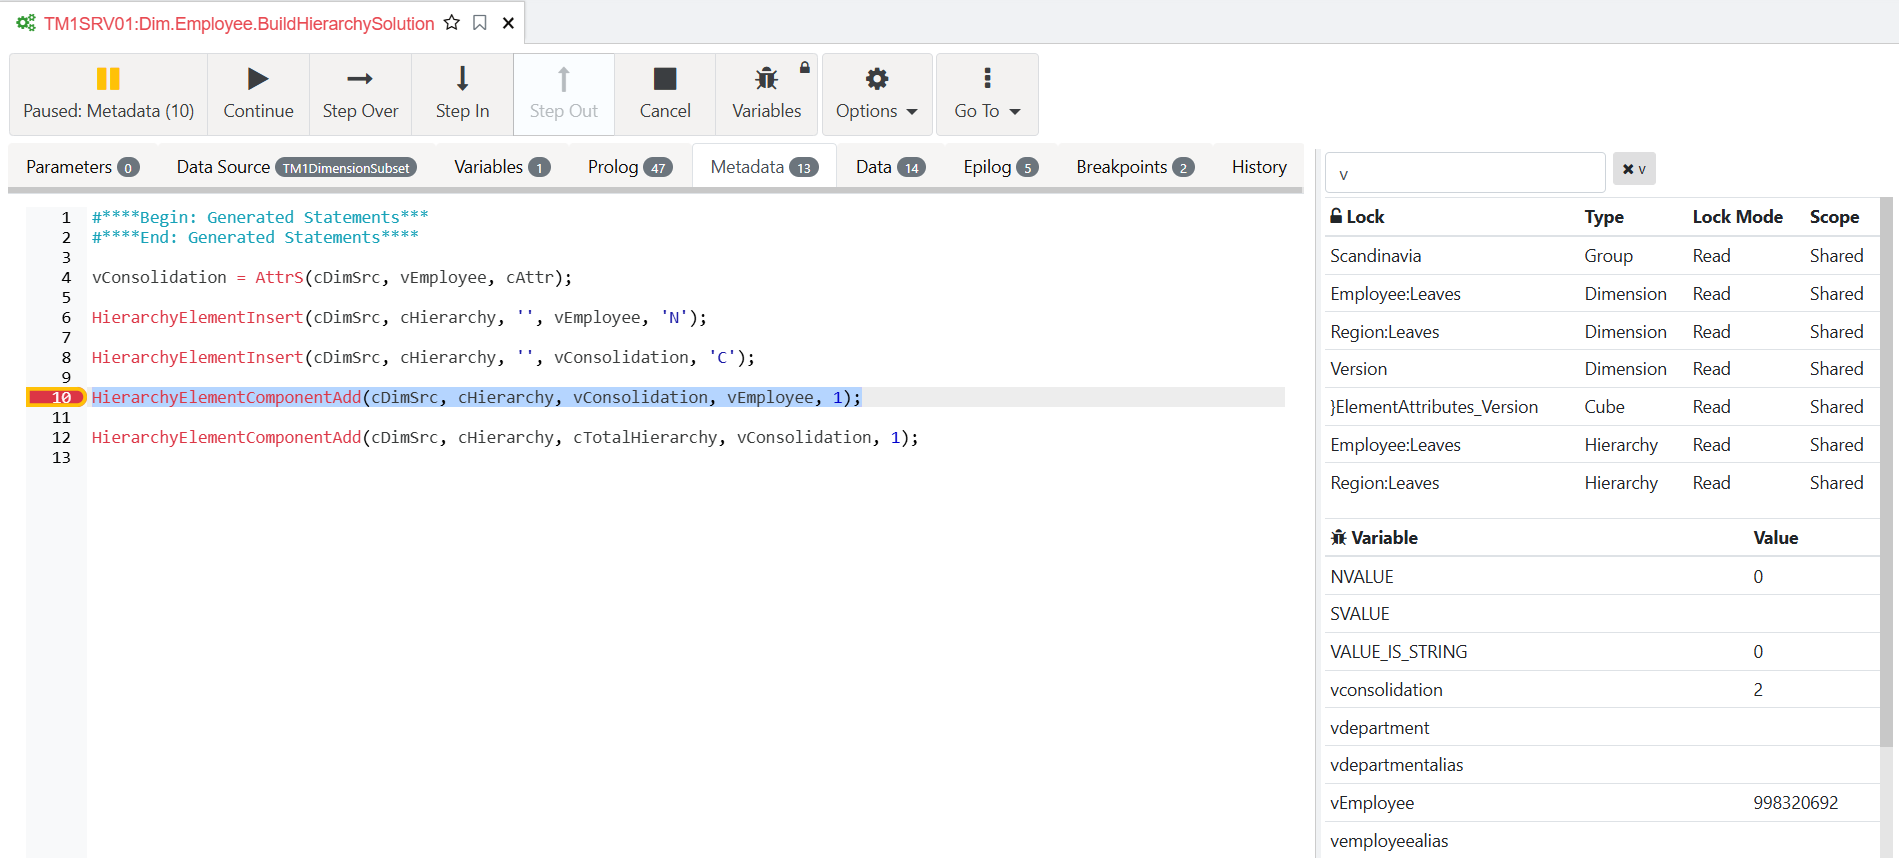Select the }ElementAttributes_Version cube row

pyautogui.click(x=1602, y=407)
